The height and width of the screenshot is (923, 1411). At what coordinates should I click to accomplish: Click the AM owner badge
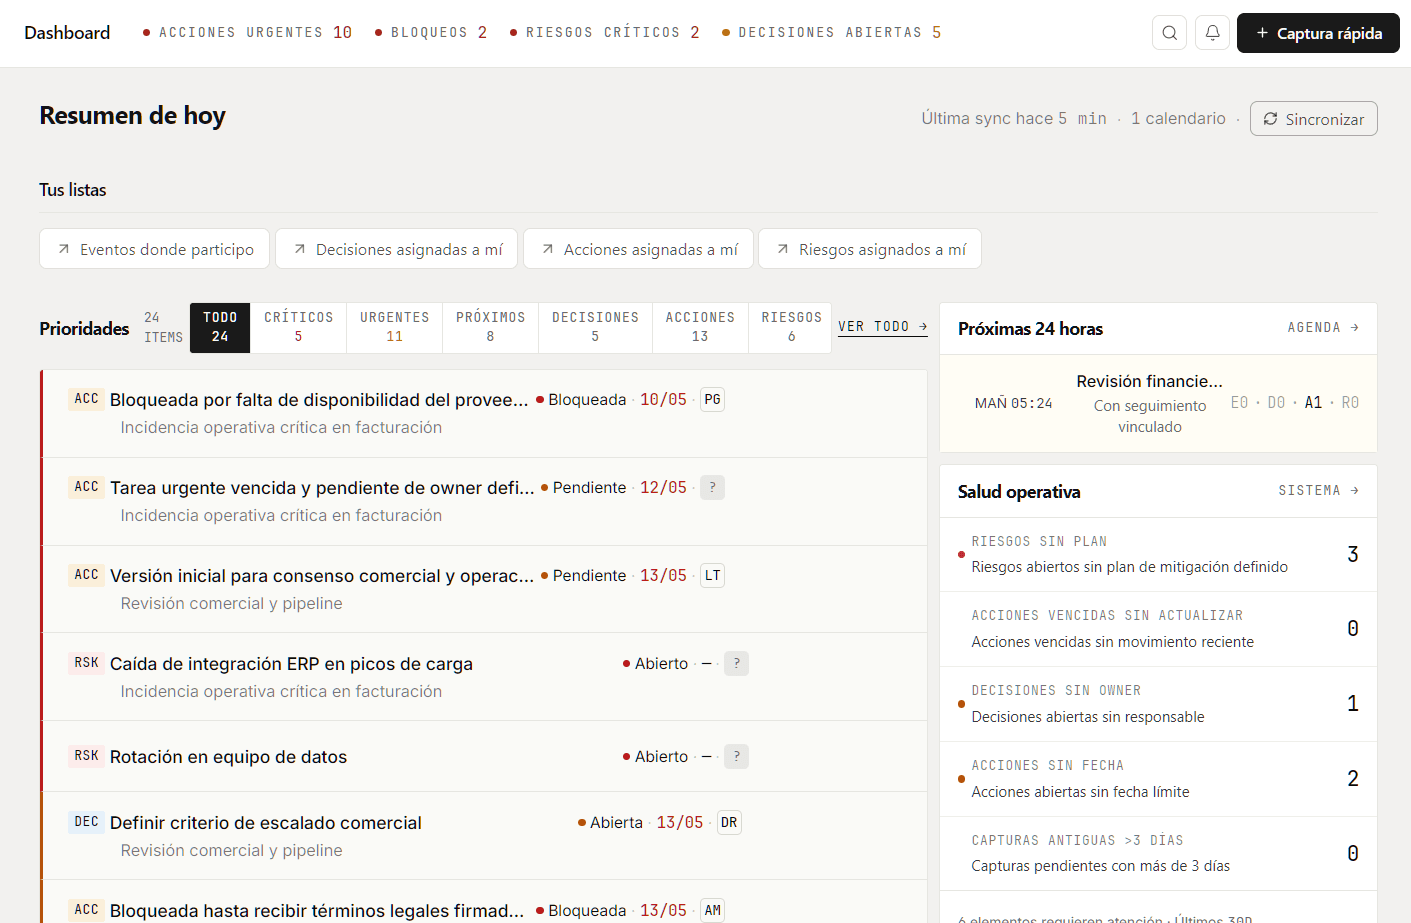click(x=712, y=911)
